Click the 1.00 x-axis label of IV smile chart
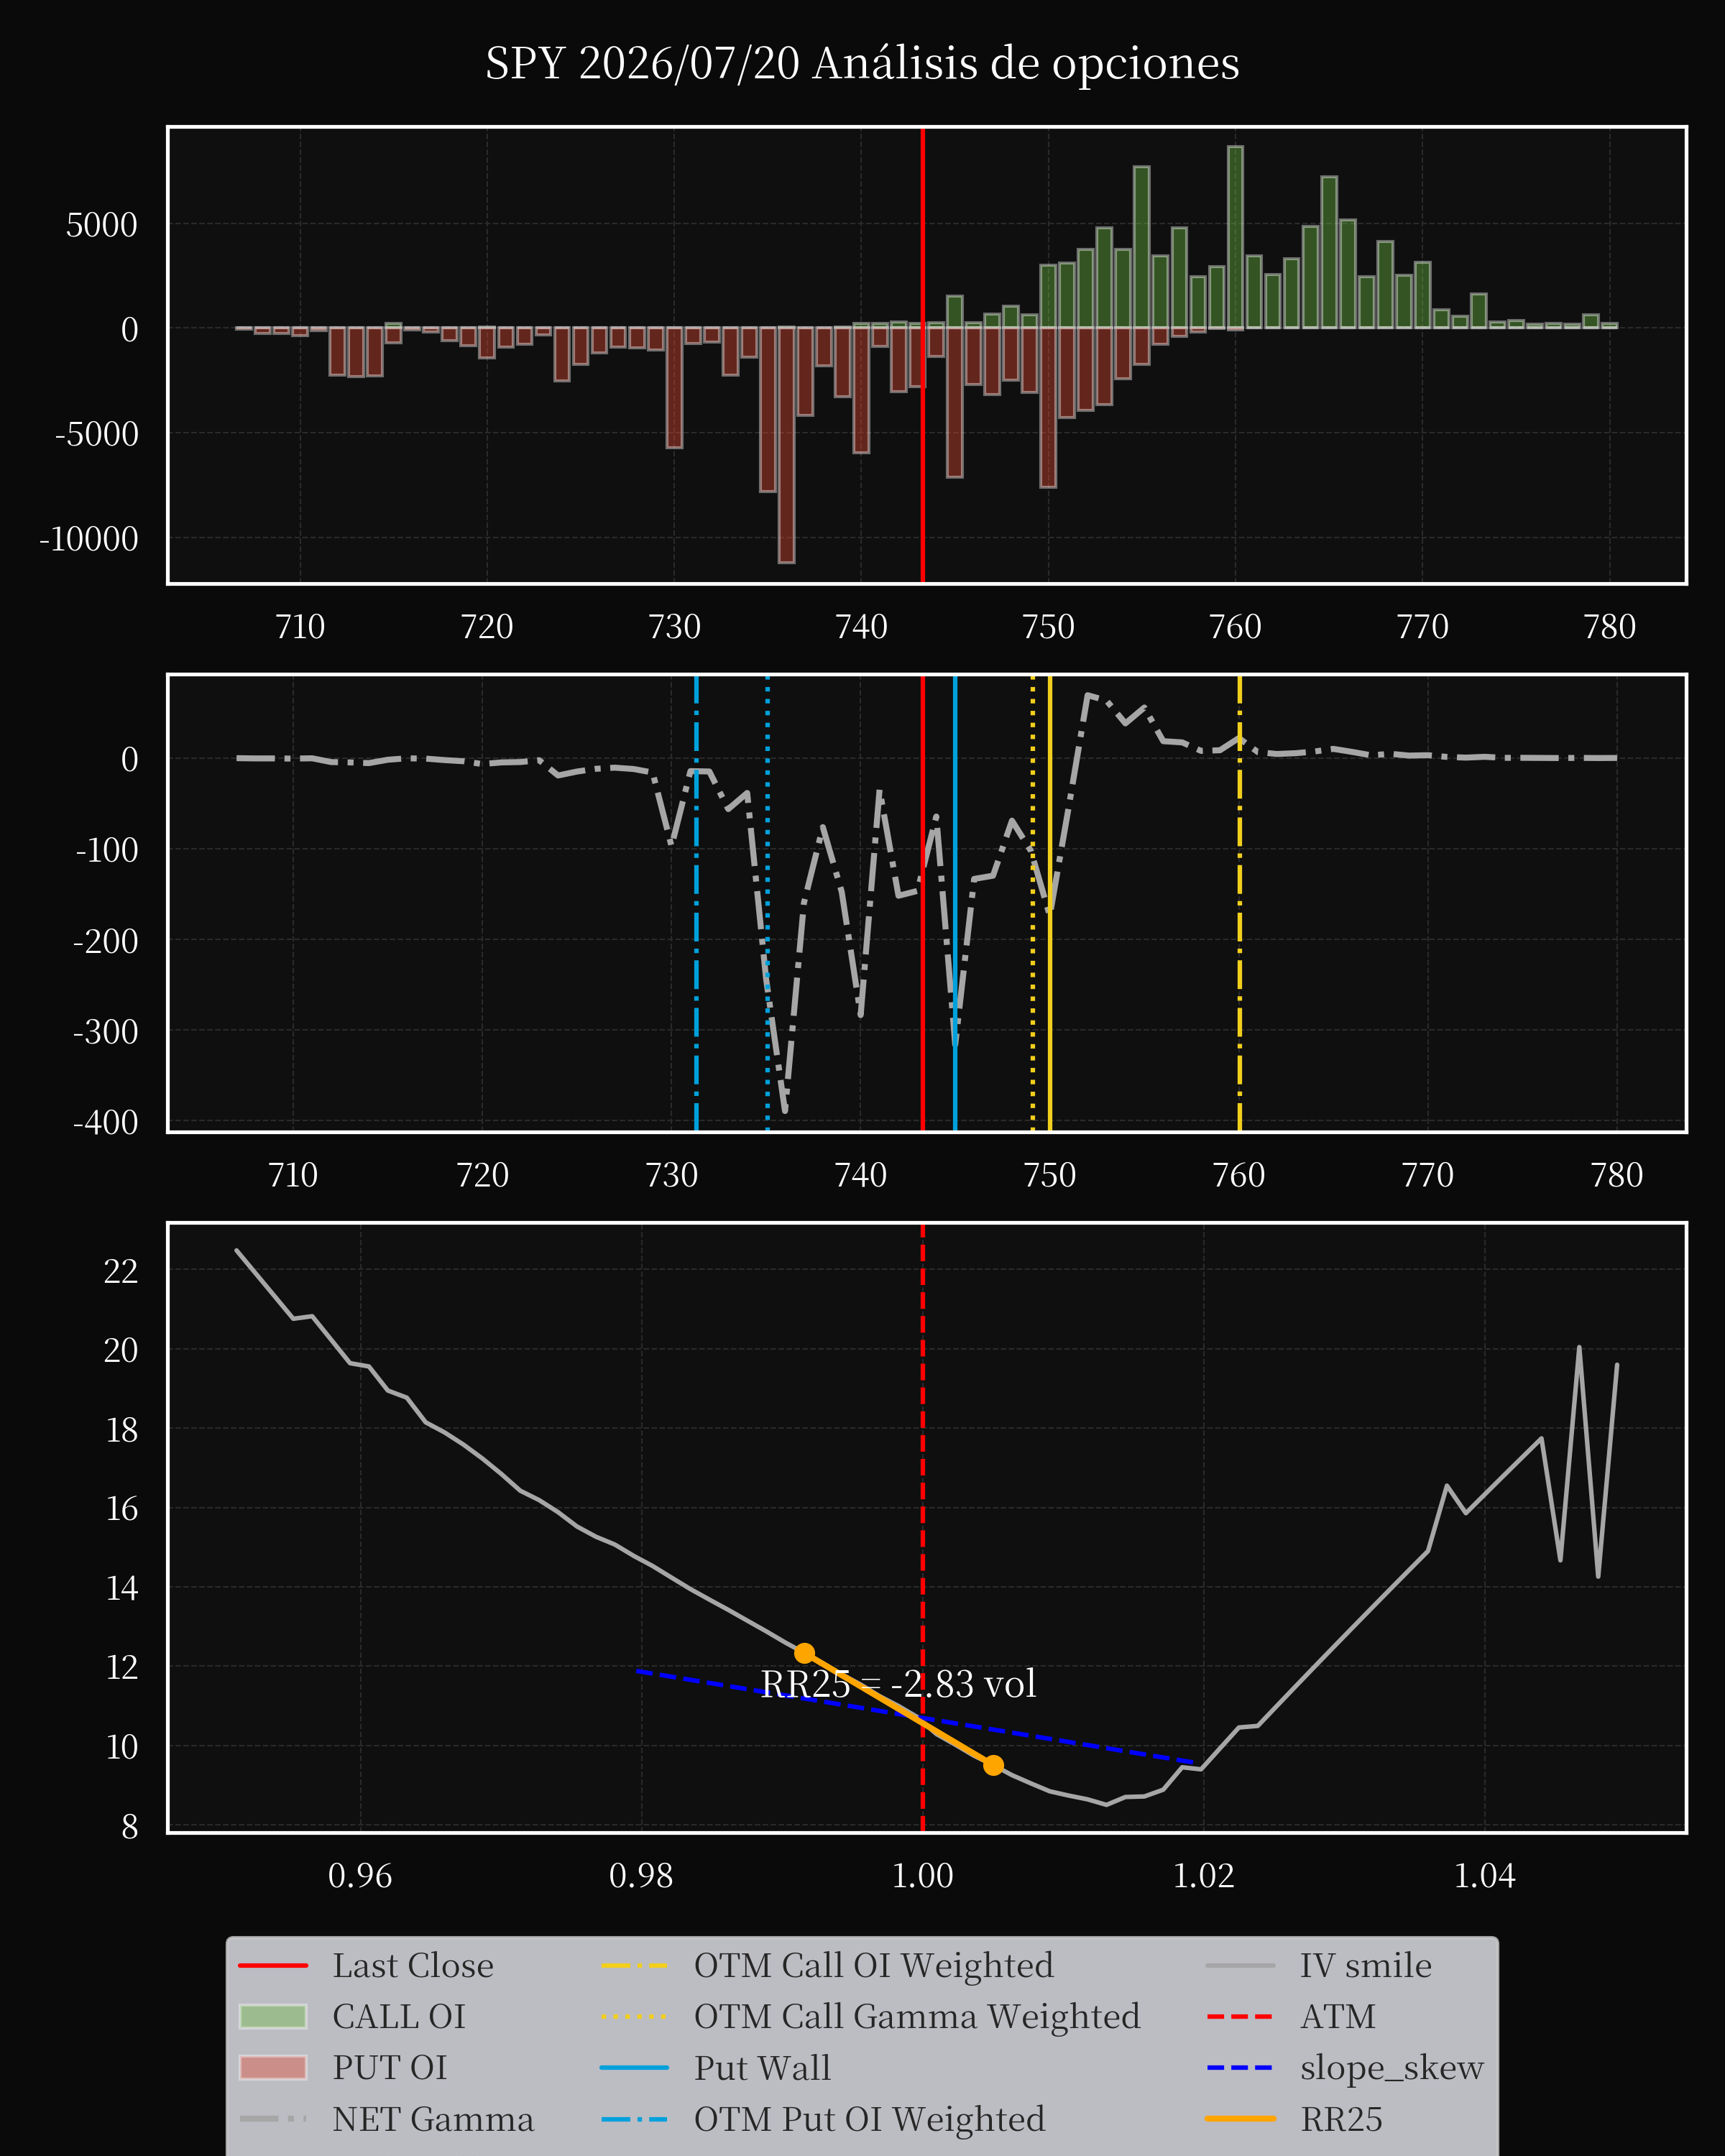Screen dimensions: 1725x2156 [x=923, y=1875]
